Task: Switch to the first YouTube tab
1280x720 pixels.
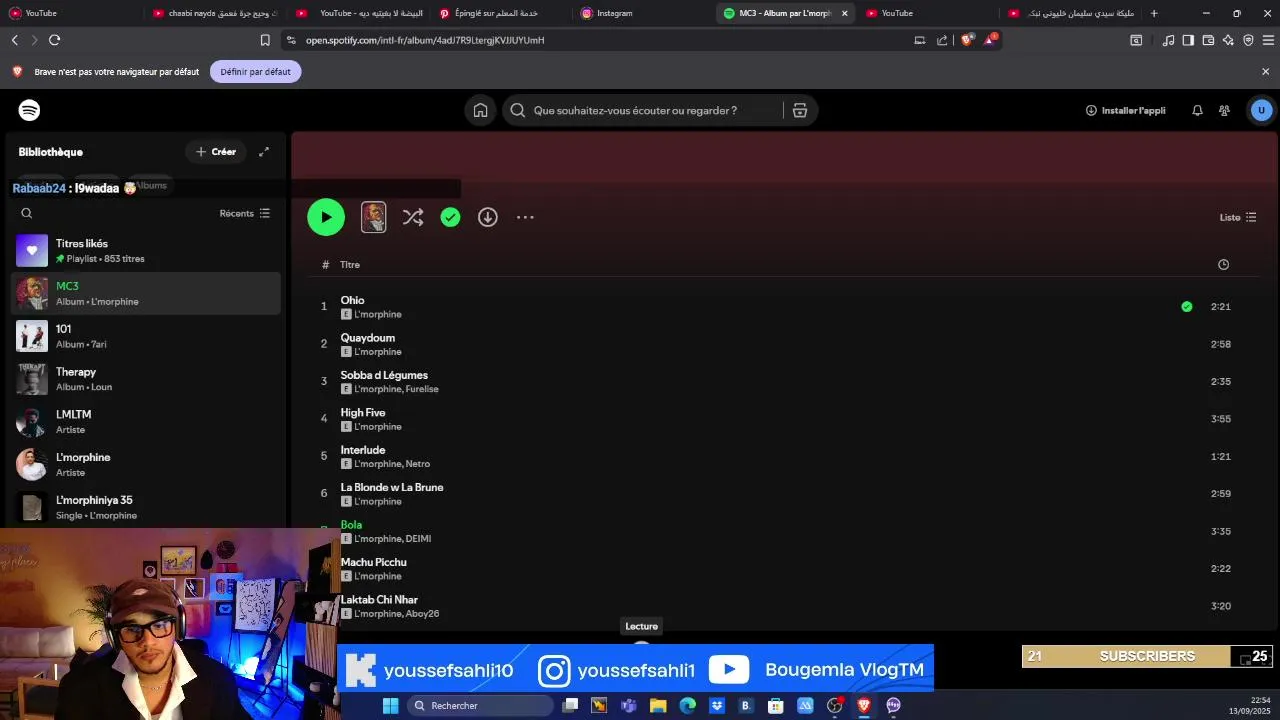Action: pos(72,13)
